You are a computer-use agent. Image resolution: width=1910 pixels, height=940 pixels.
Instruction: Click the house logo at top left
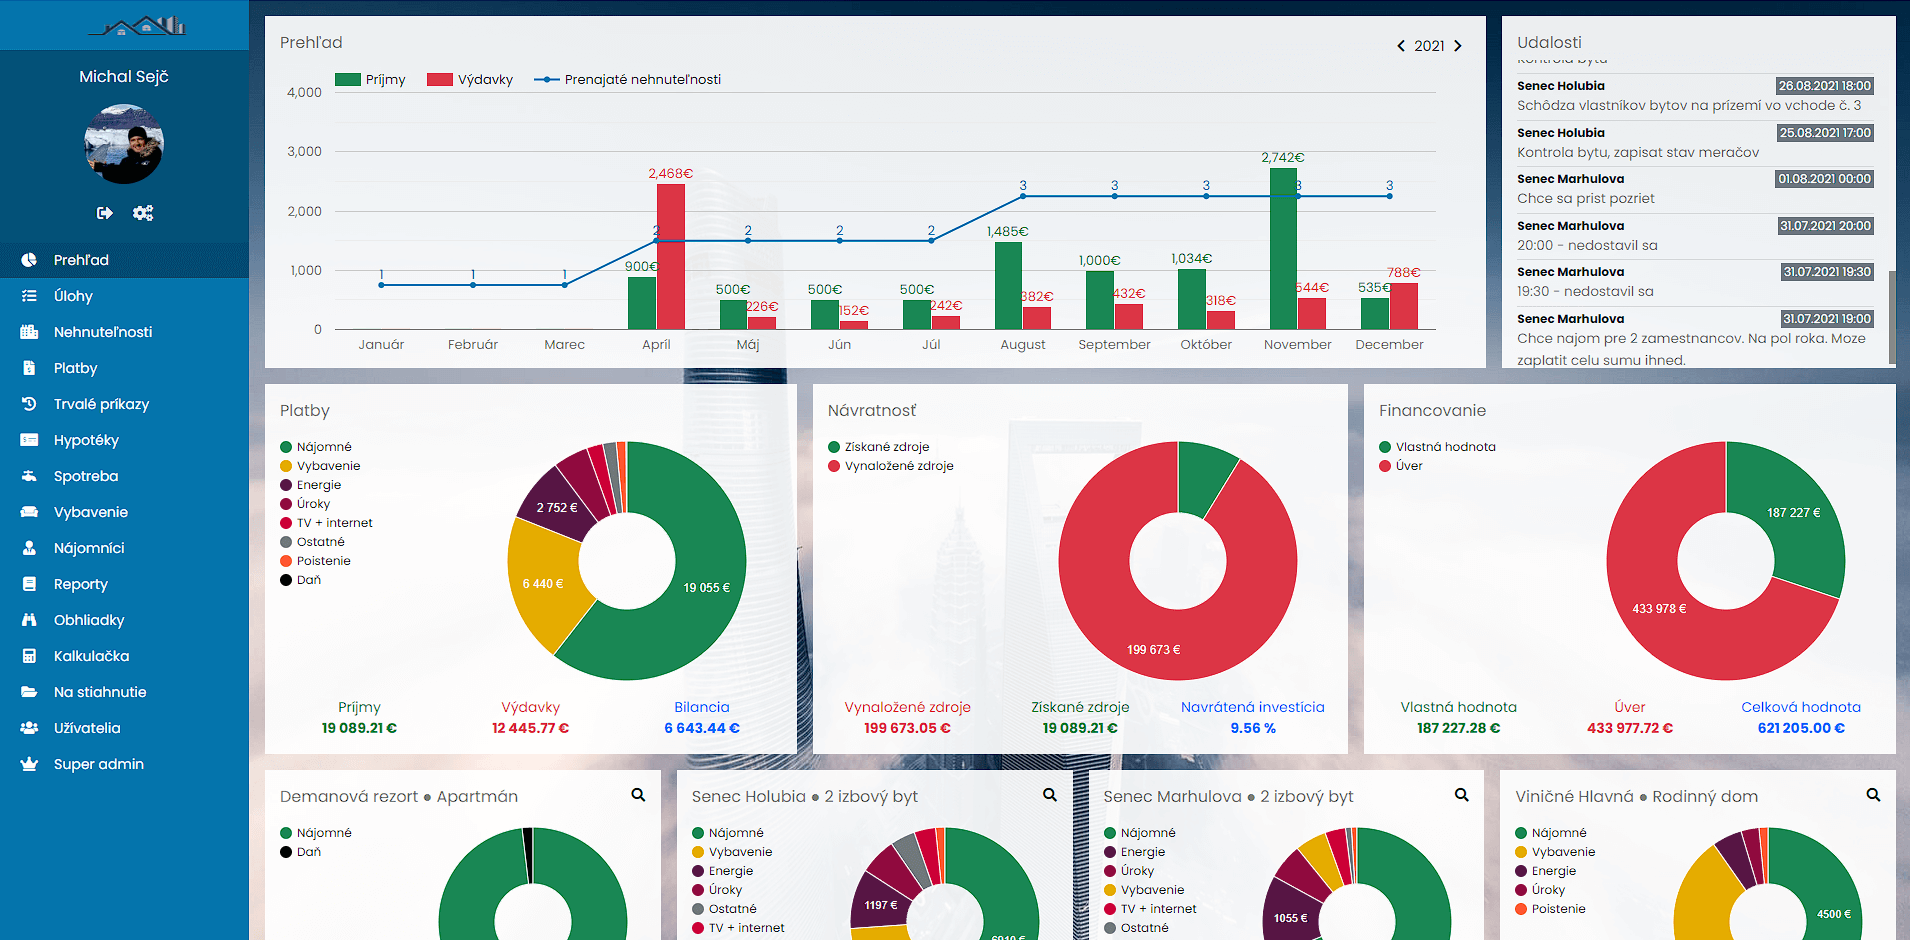(x=137, y=25)
